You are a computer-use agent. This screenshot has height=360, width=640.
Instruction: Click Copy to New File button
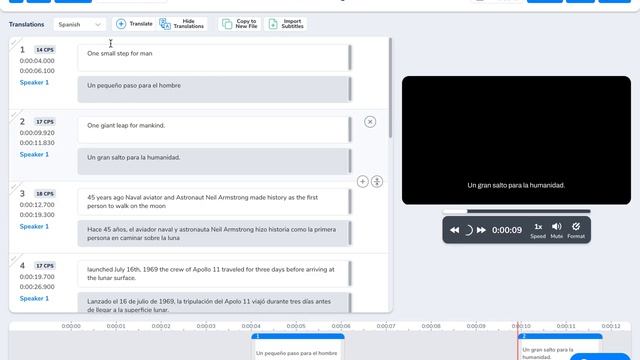(240, 24)
